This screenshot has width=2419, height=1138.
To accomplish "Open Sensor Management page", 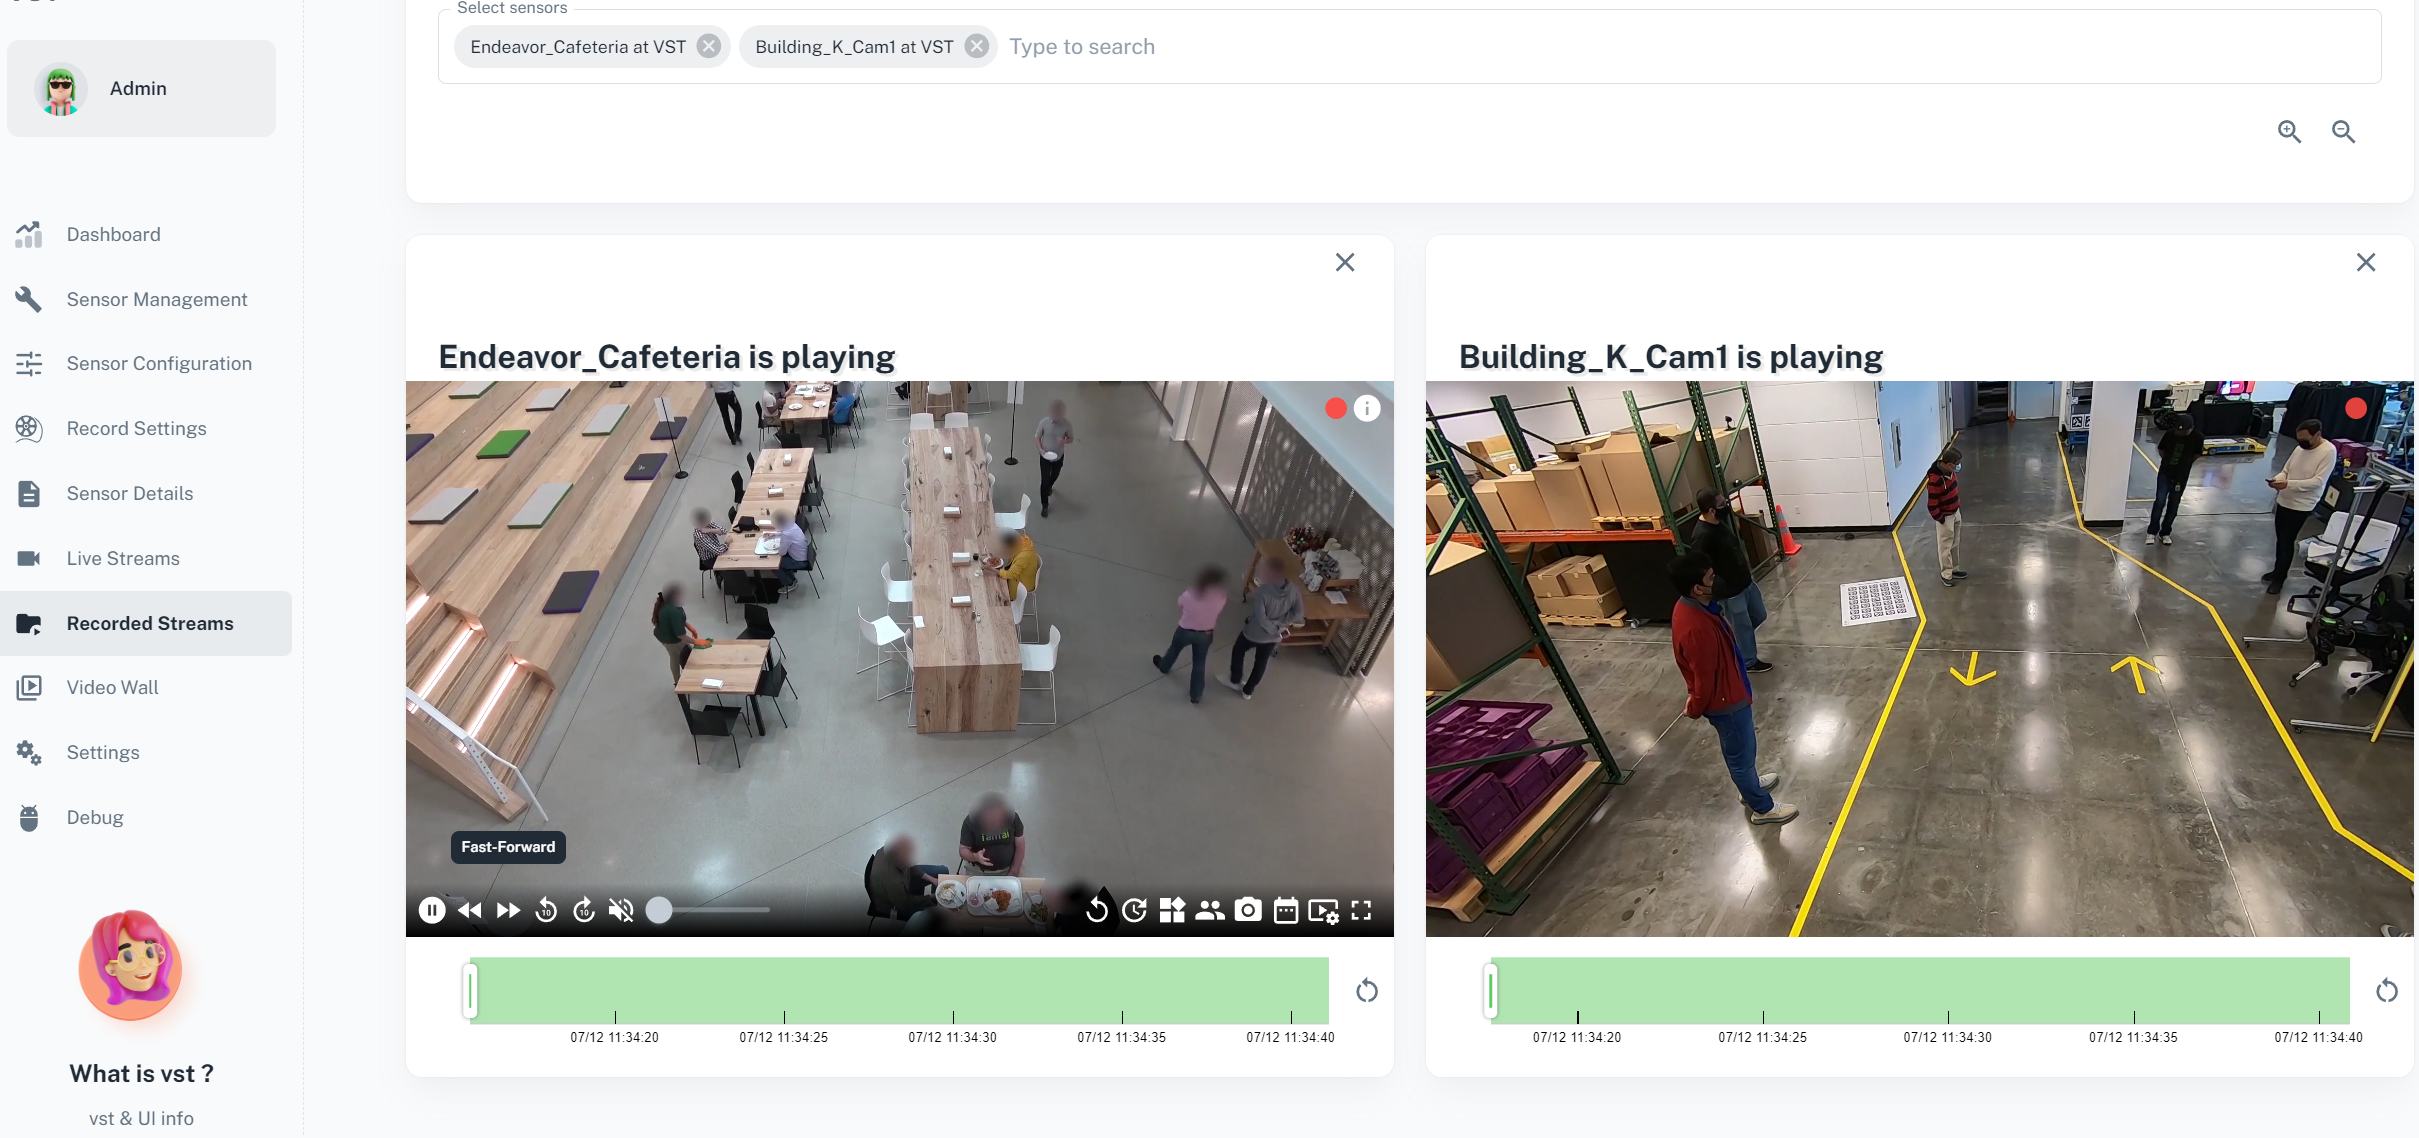I will [146, 299].
